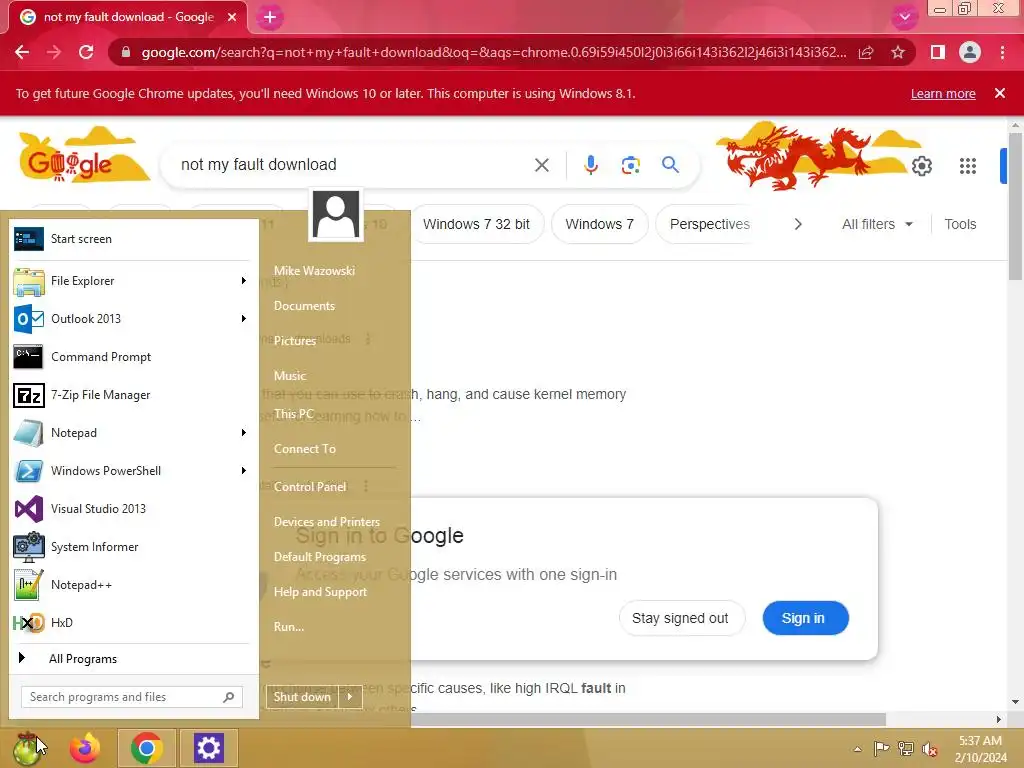Open Devices and Printers

coord(327,522)
